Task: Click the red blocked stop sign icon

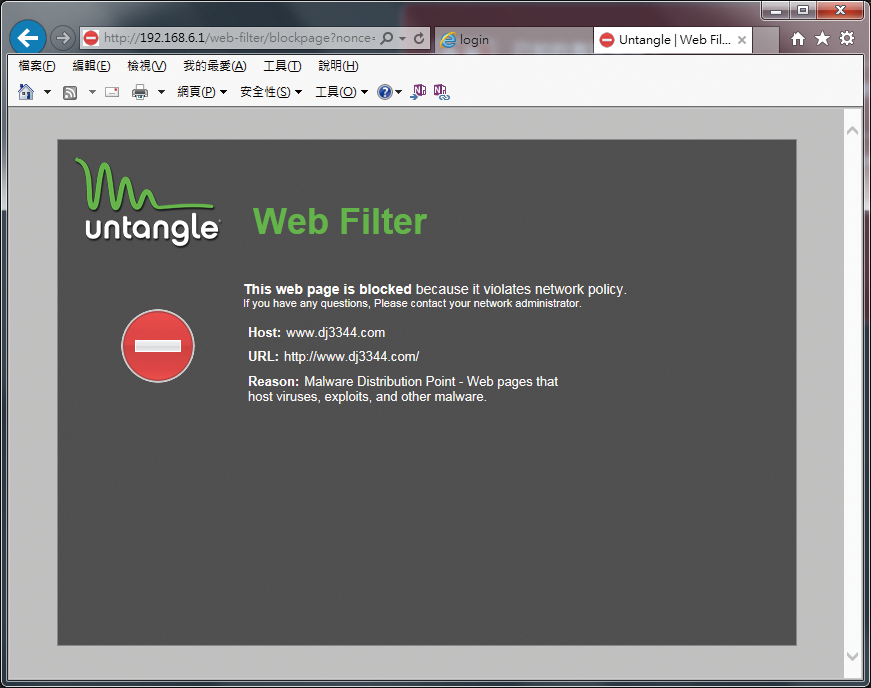Action: tap(158, 346)
